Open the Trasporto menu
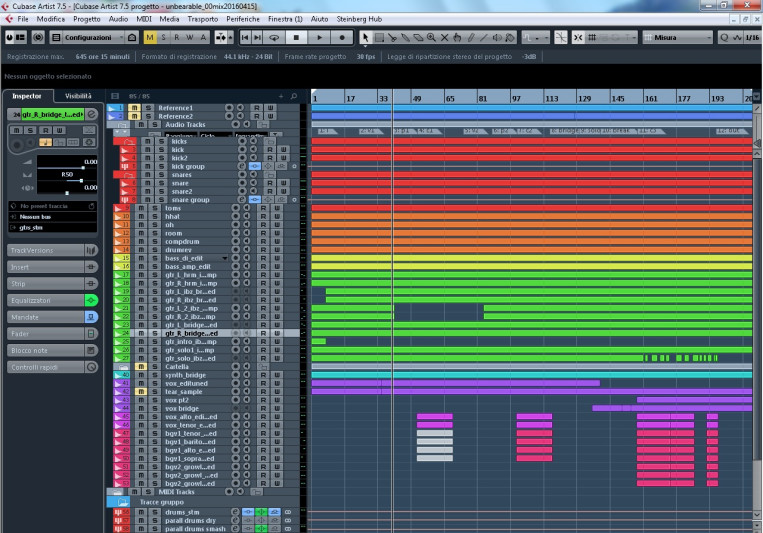This screenshot has height=533, width=763. click(x=202, y=19)
